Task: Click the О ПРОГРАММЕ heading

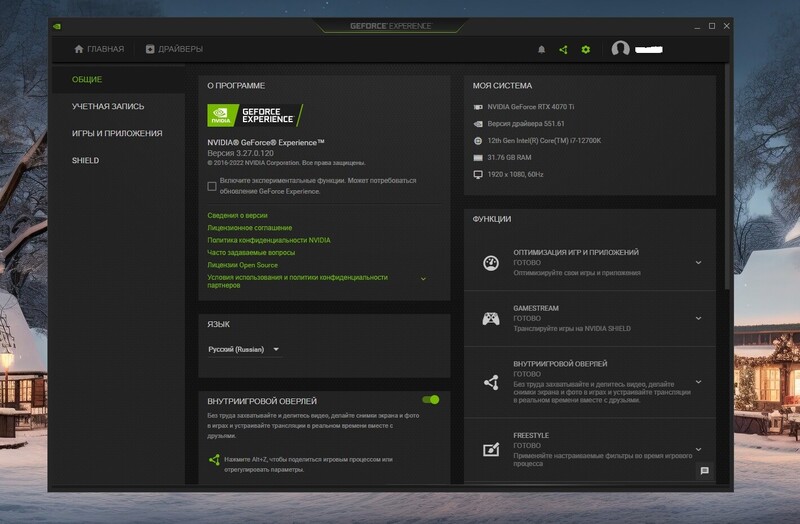Action: coord(236,86)
